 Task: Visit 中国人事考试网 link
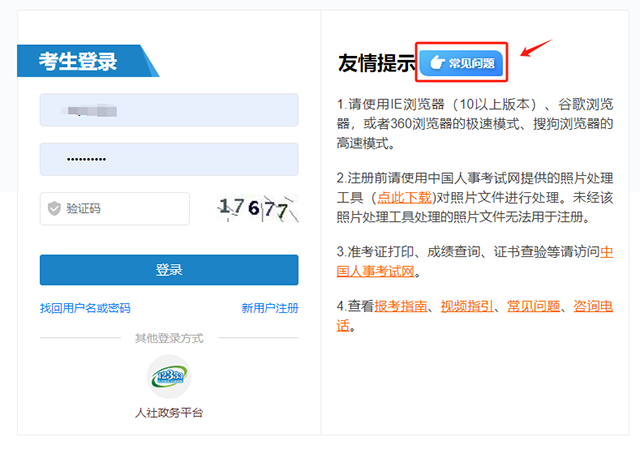(x=475, y=261)
